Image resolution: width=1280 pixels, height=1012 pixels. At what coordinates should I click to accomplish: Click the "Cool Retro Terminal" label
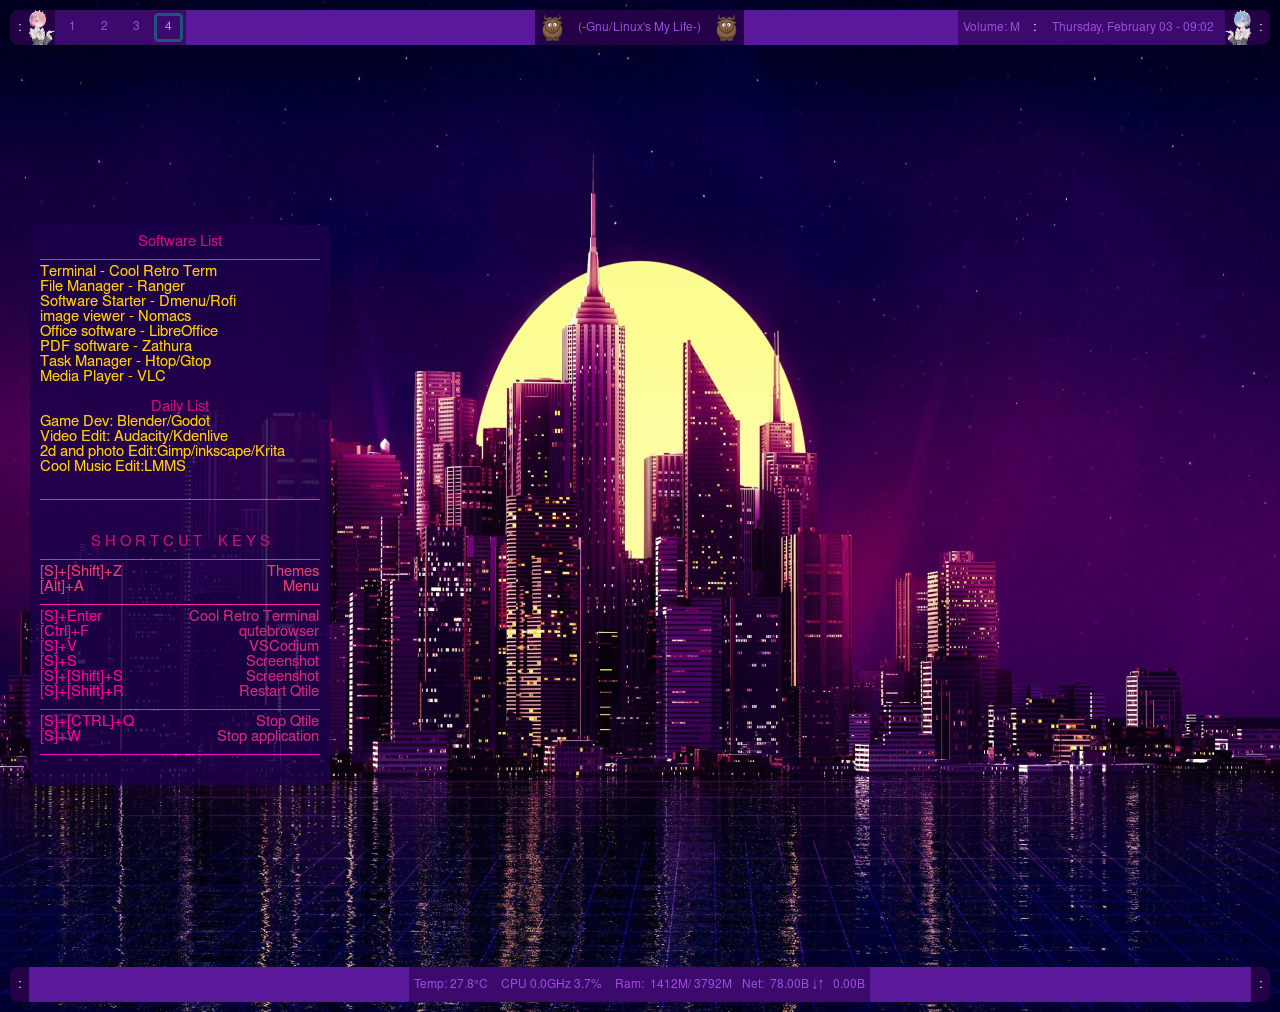point(254,616)
